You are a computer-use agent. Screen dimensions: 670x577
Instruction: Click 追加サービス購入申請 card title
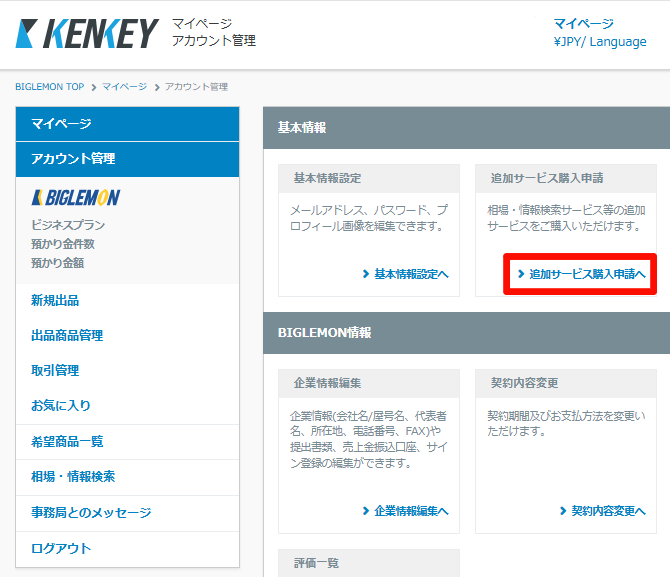point(547,178)
